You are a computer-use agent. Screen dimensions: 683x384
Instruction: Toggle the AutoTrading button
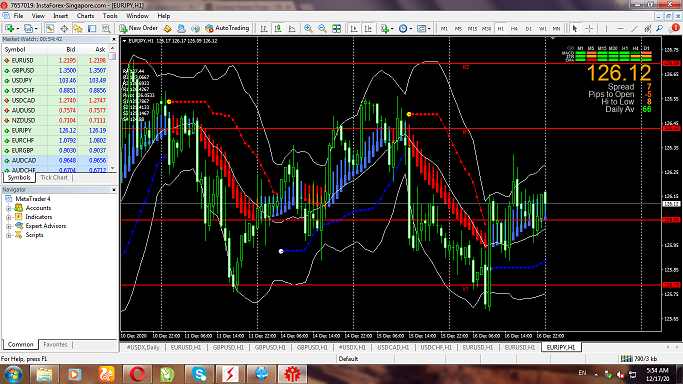pyautogui.click(x=227, y=28)
